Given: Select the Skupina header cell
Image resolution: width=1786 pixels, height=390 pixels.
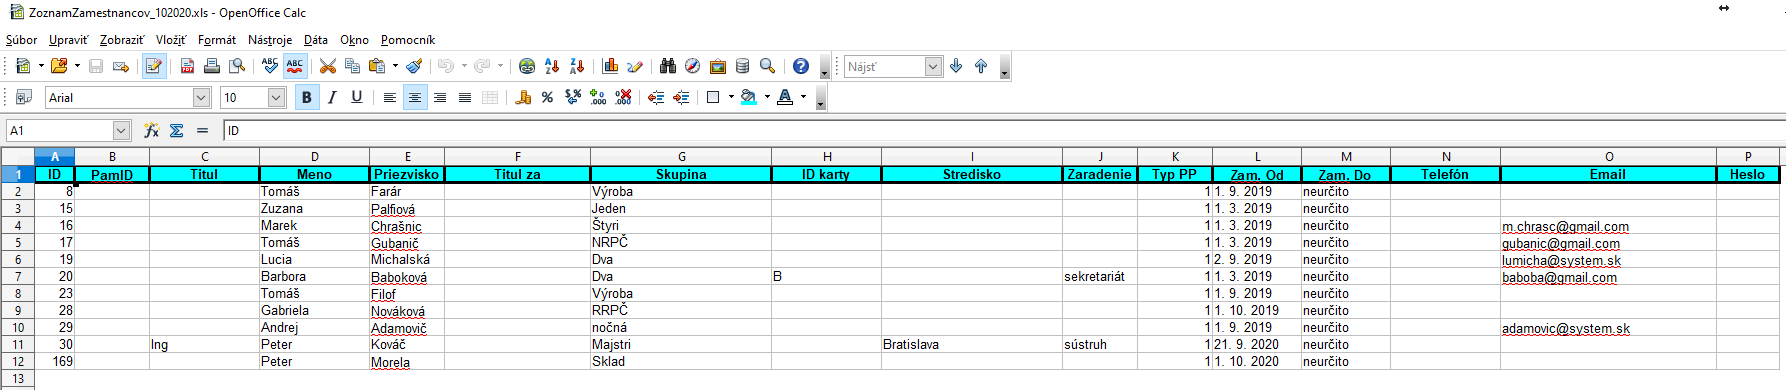Looking at the screenshot, I should 681,174.
